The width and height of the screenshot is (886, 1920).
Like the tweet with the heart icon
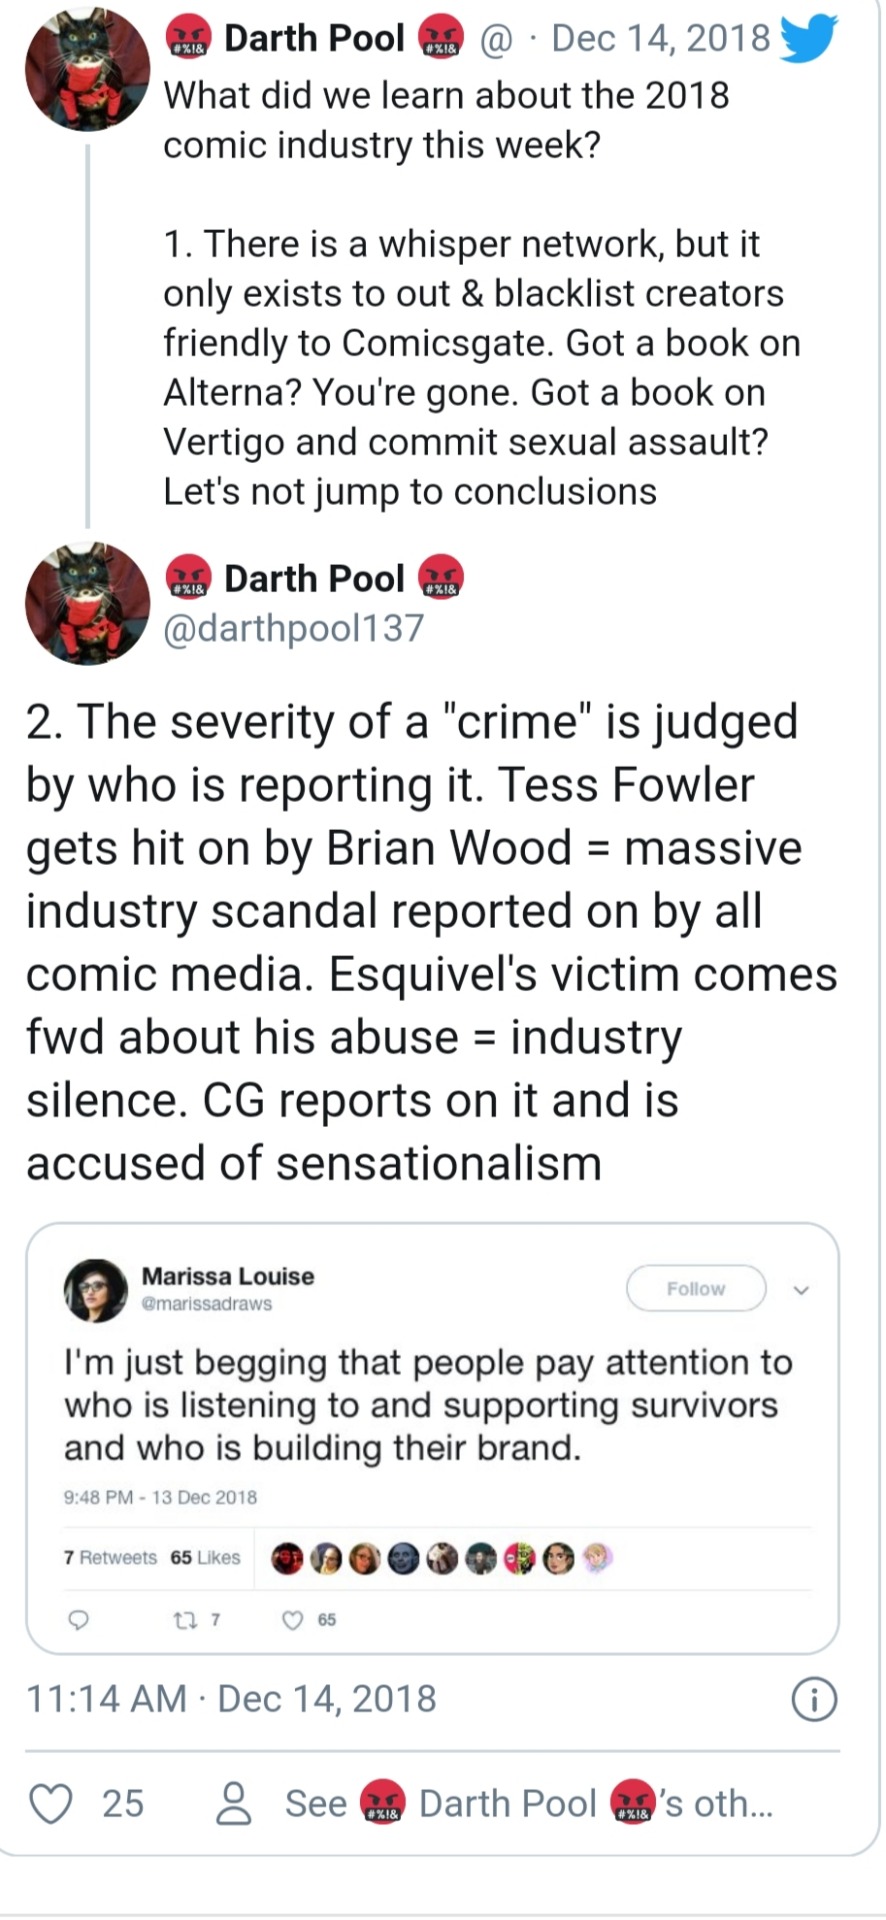[51, 1803]
